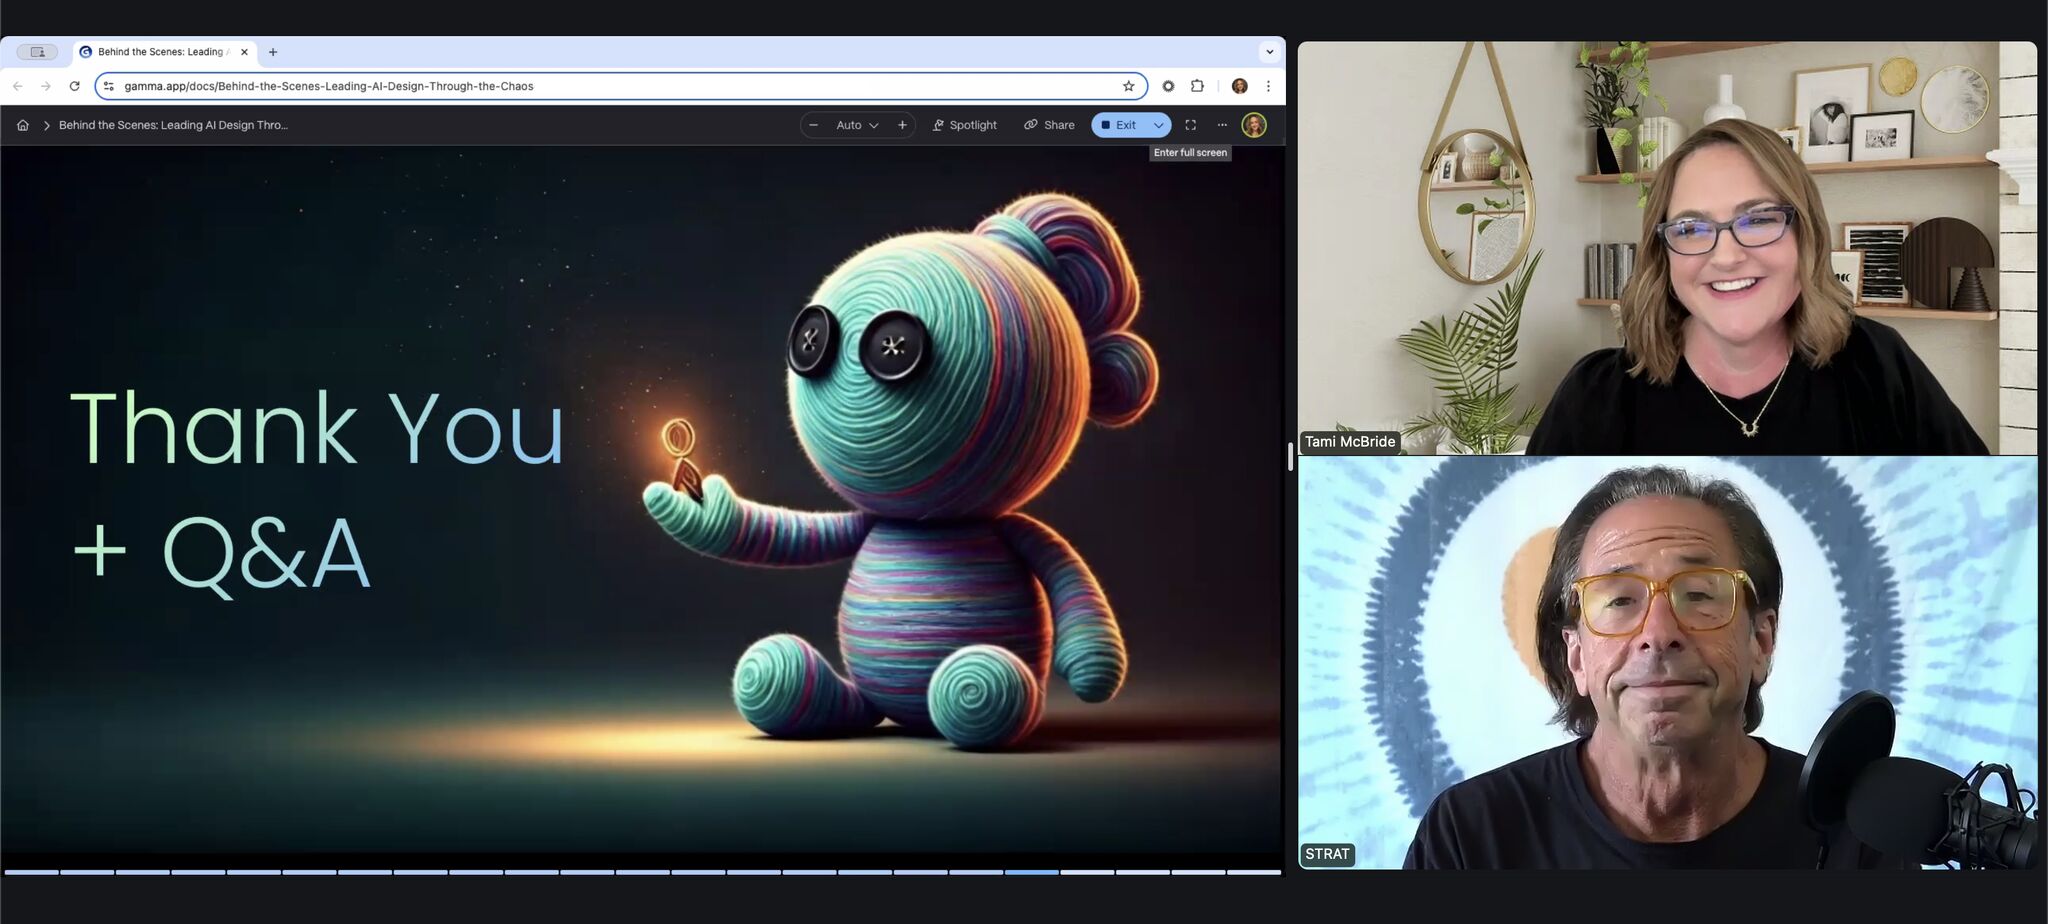Exit presentation mode
Image resolution: width=2048 pixels, height=924 pixels.
pyautogui.click(x=1118, y=125)
